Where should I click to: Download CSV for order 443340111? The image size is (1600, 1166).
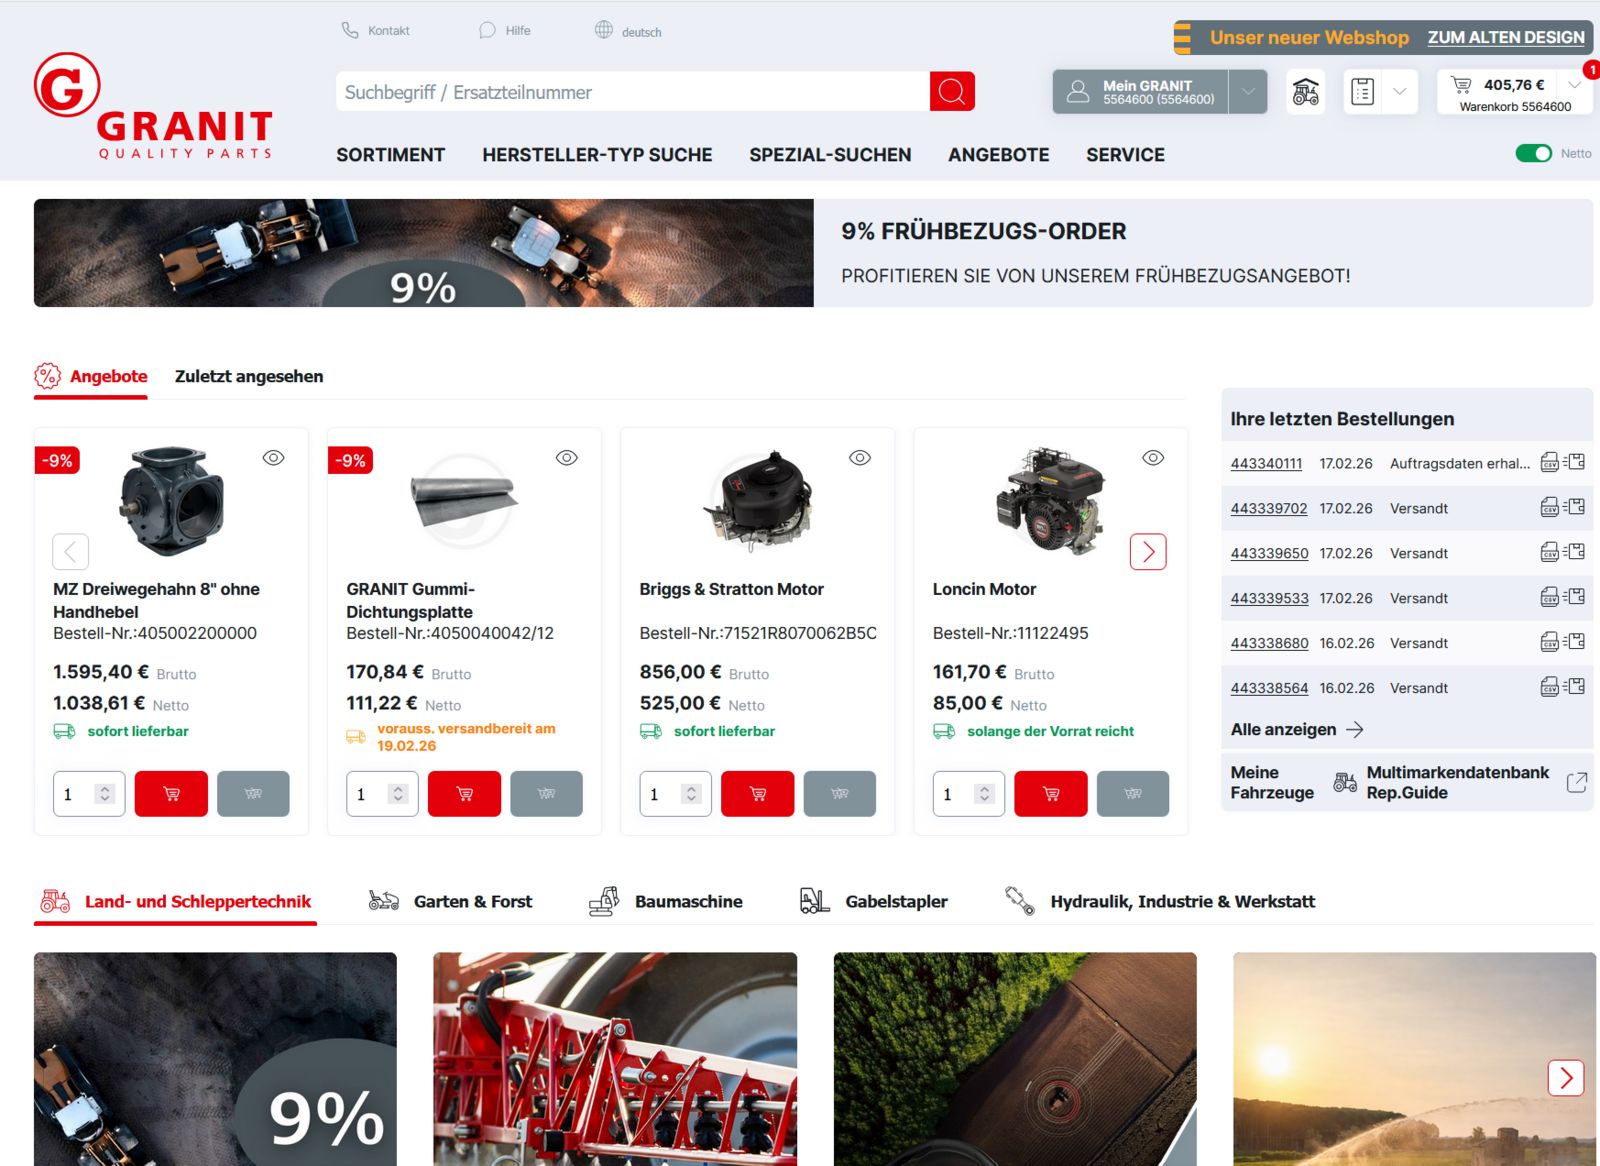click(x=1549, y=462)
